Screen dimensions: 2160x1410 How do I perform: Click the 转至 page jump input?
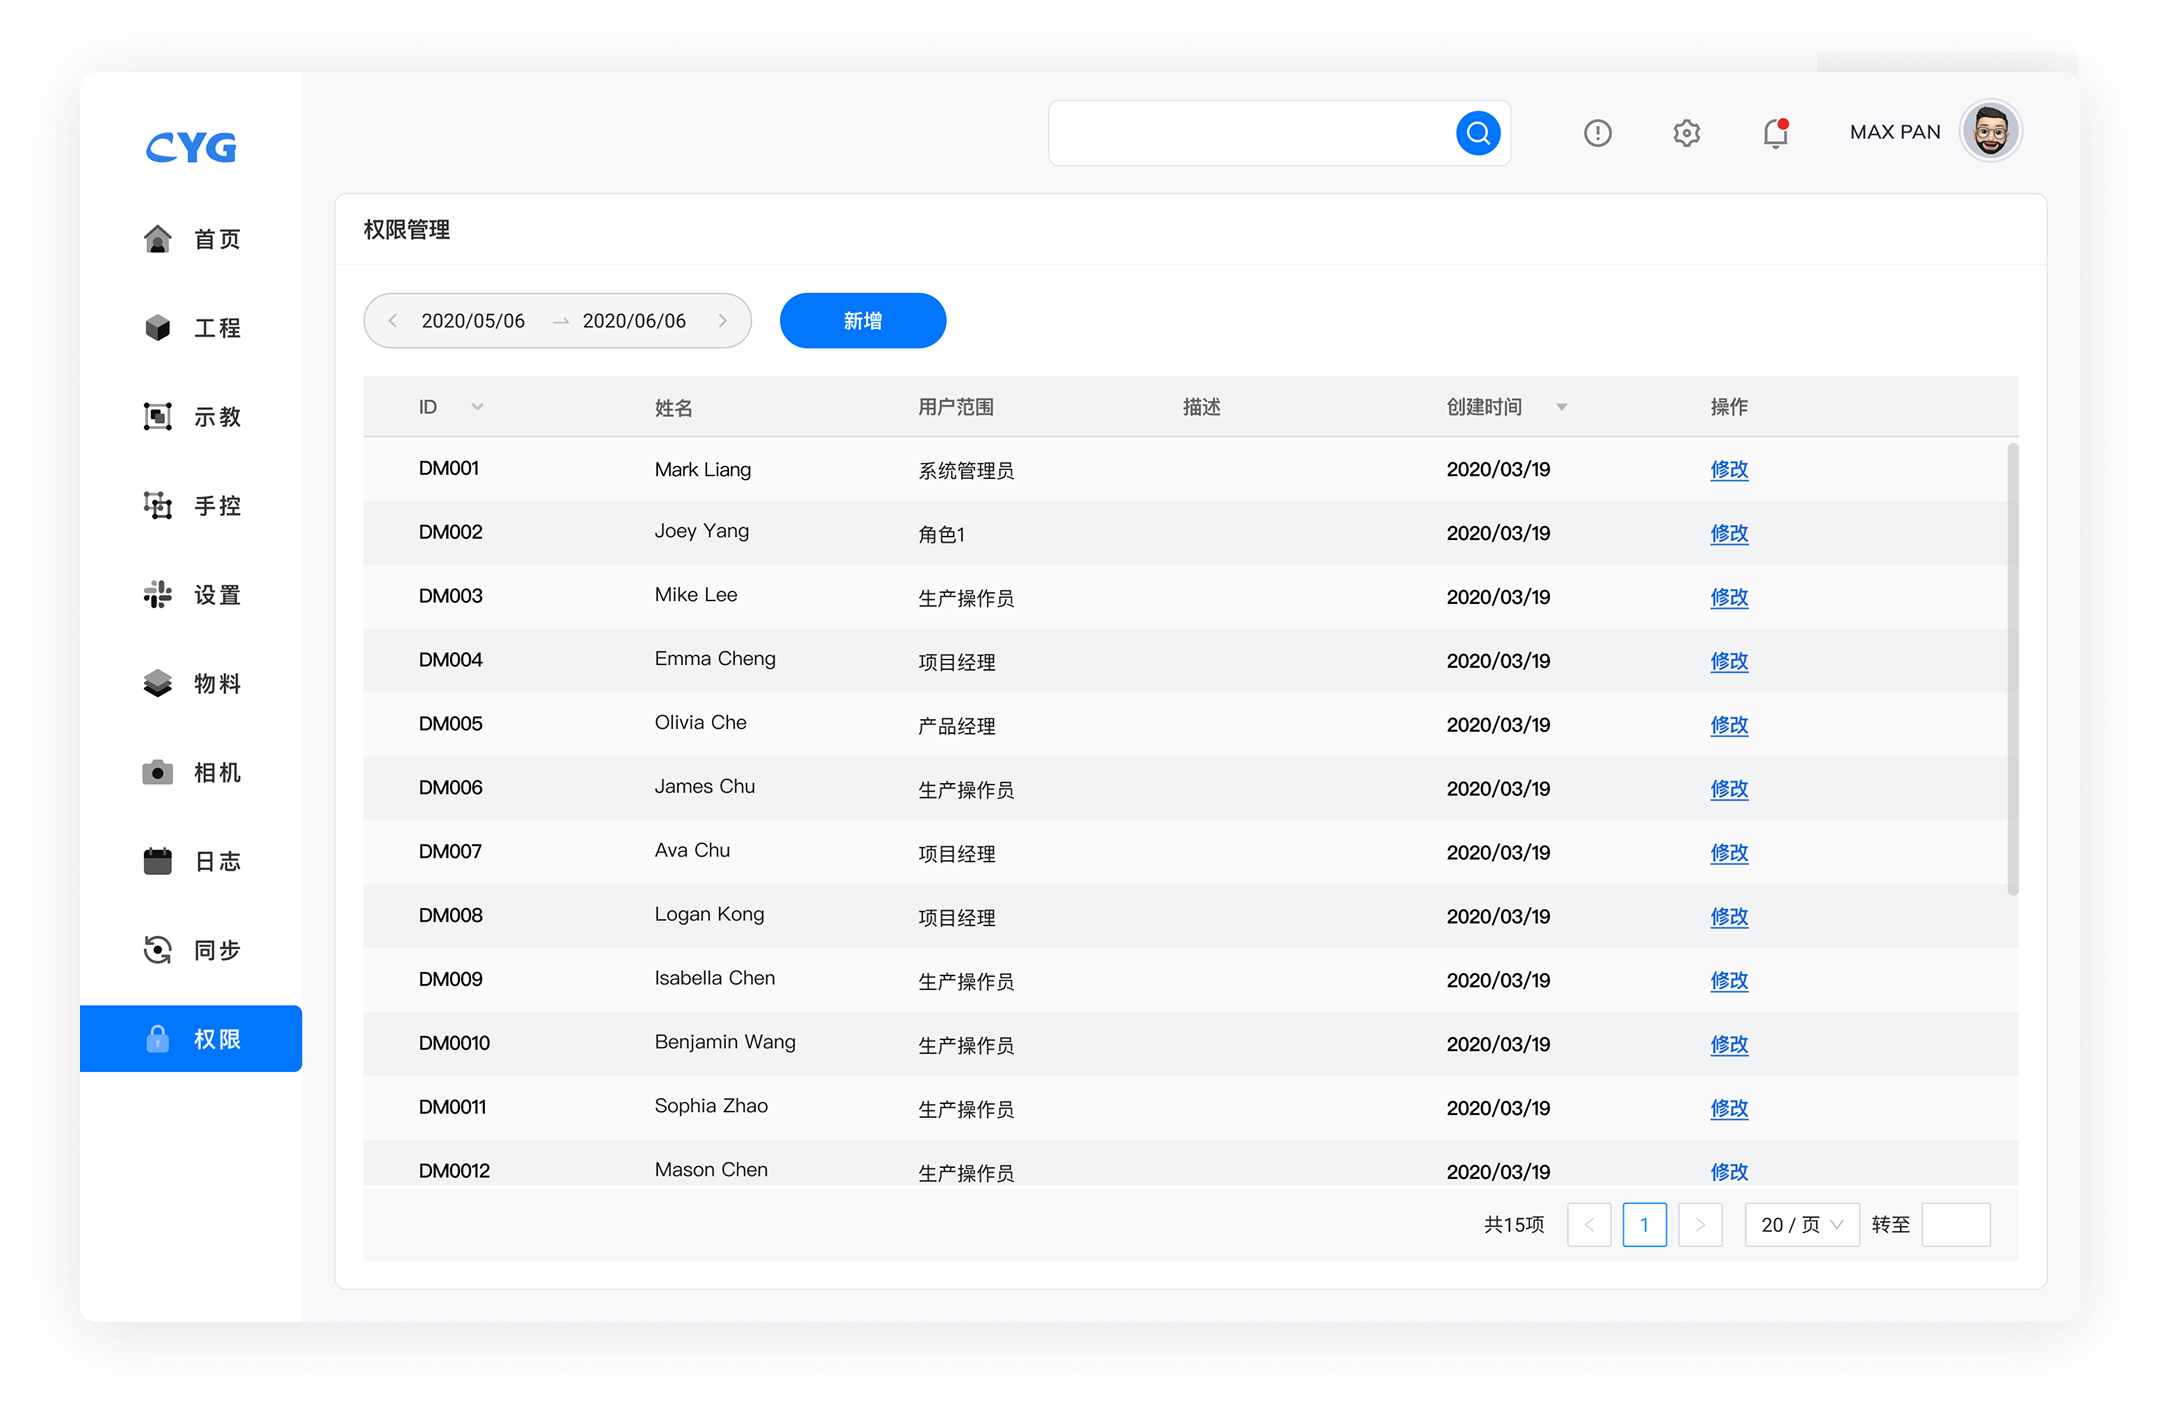[1956, 1225]
